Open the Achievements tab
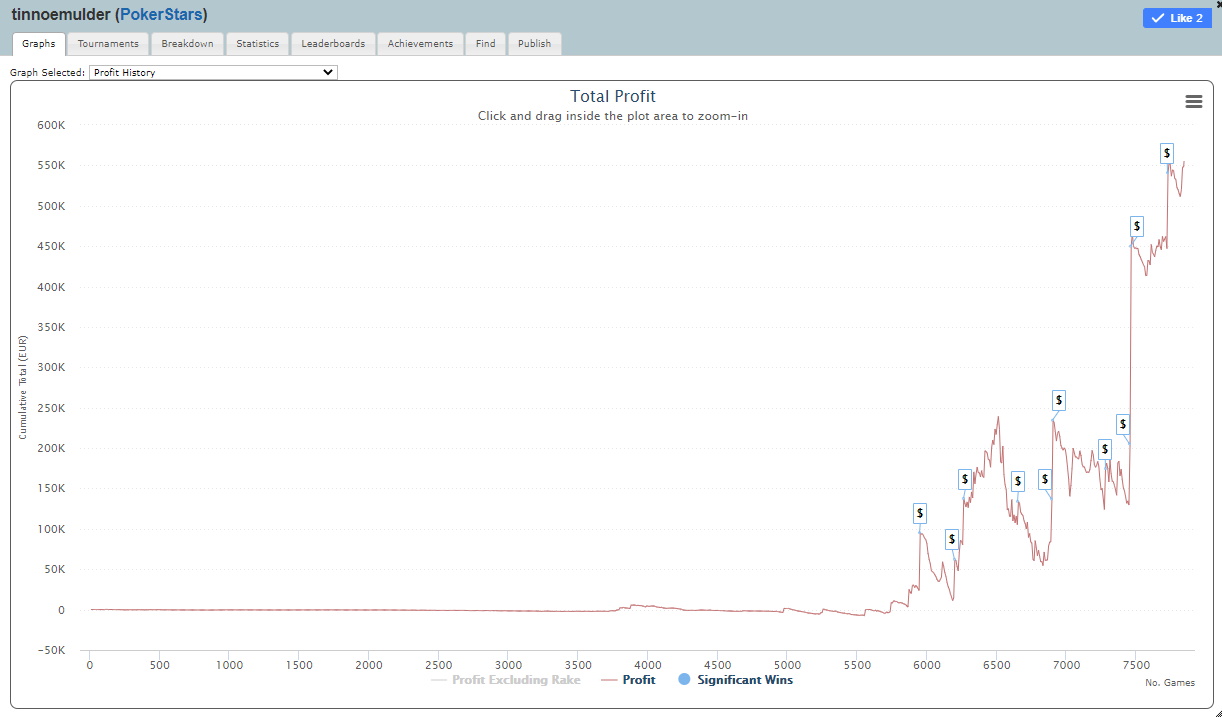This screenshot has width=1222, height=719. [420, 44]
